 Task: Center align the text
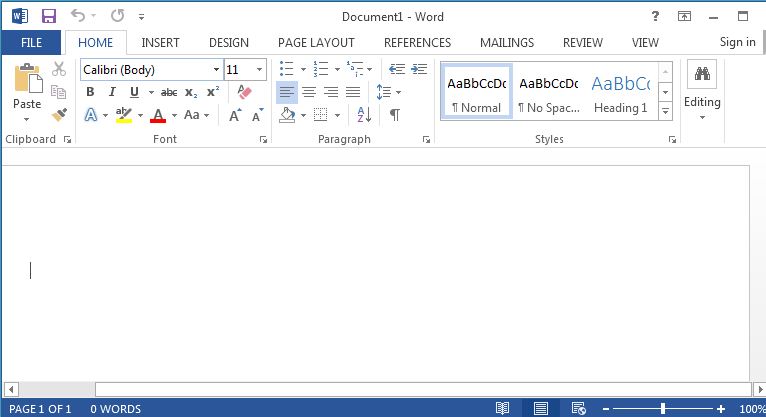(x=309, y=92)
